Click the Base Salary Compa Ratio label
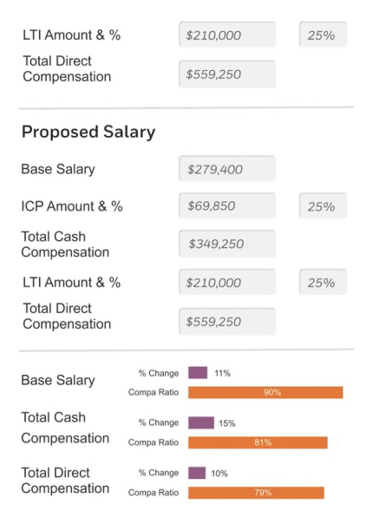 click(153, 392)
